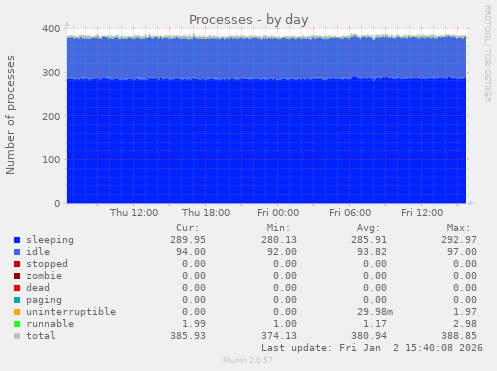Click the 'Thu 18:00' time axis label
The width and height of the screenshot is (497, 371).
206,213
